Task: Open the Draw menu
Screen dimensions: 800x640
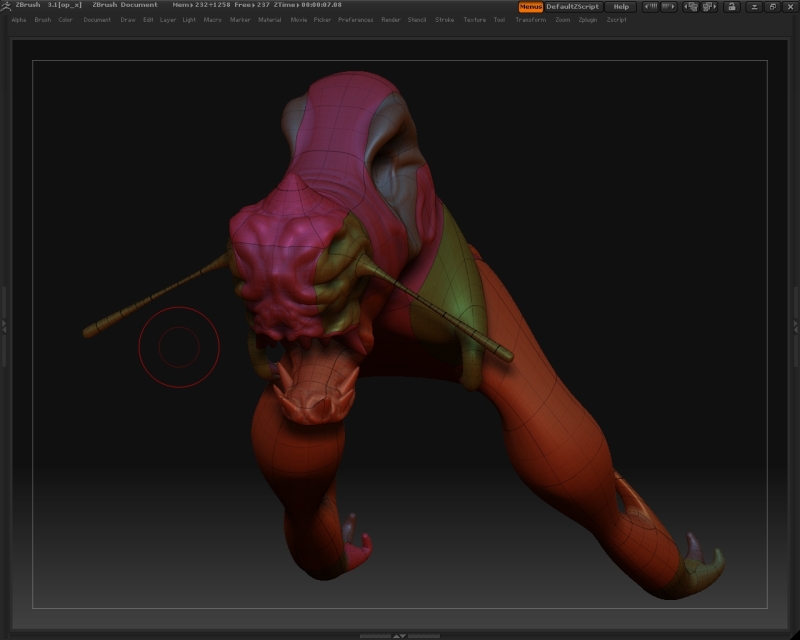Action: (128, 20)
